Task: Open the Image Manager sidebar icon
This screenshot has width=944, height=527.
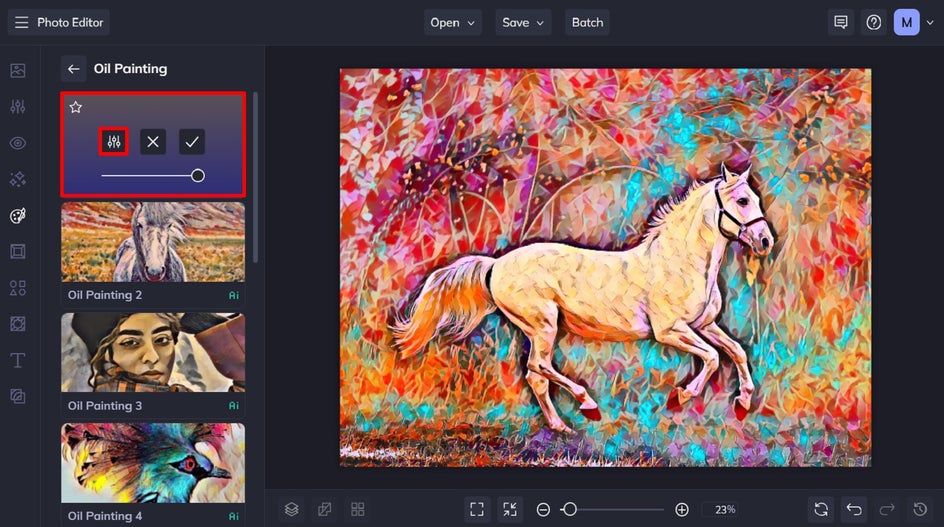Action: (18, 70)
